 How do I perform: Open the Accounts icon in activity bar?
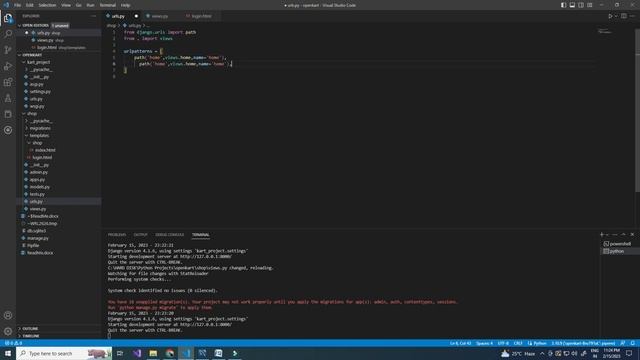point(8,315)
